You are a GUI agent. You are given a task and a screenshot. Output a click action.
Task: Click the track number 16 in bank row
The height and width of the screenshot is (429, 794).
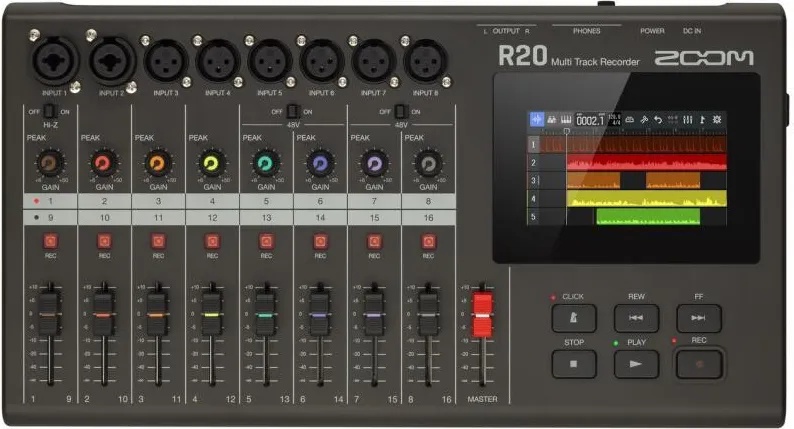(x=428, y=217)
